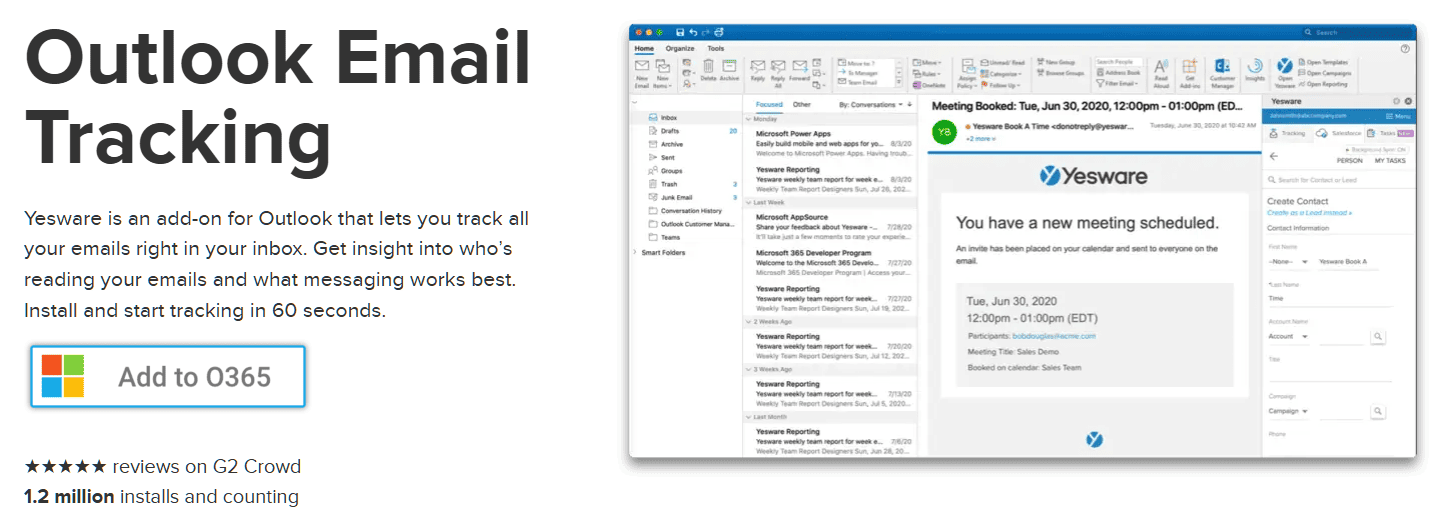Click the New Email icon in Outlook ribbon

coord(641,73)
